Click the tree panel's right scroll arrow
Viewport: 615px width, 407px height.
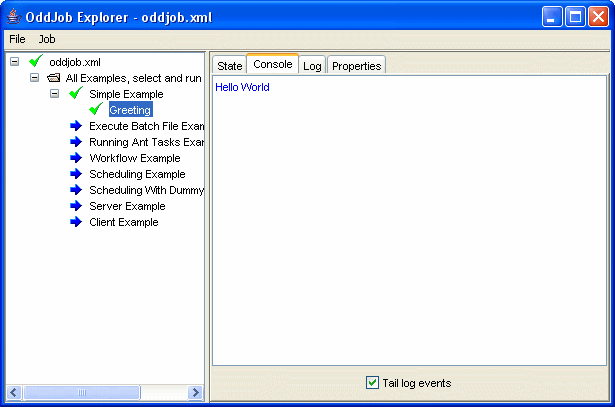pos(196,393)
